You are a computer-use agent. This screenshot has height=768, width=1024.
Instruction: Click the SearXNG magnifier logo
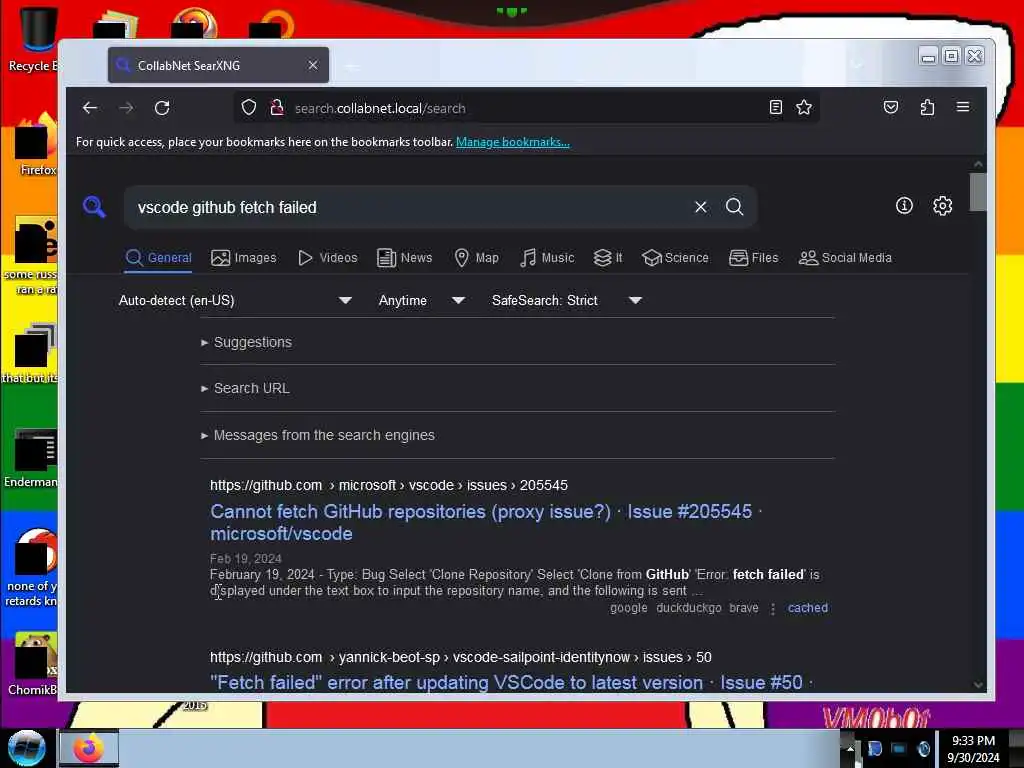(x=94, y=207)
